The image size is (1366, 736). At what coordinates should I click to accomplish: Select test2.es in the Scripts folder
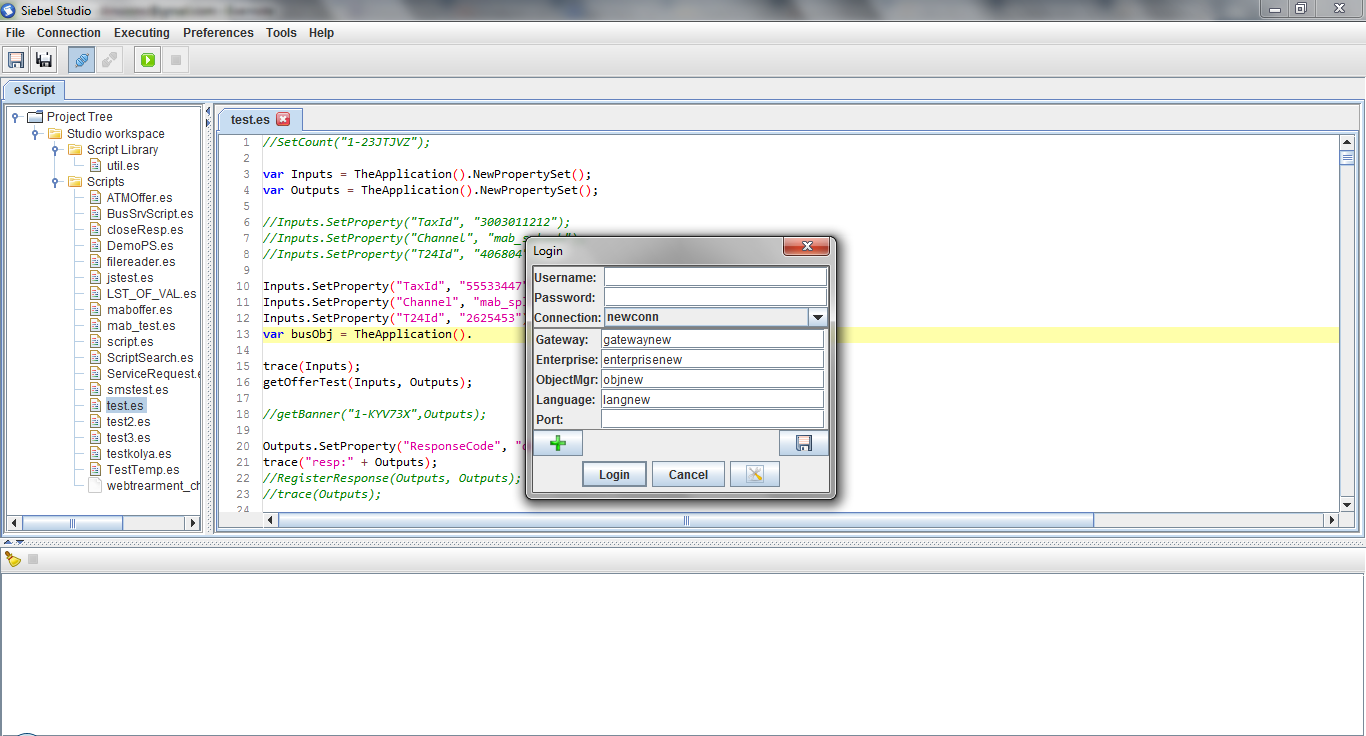(x=129, y=421)
